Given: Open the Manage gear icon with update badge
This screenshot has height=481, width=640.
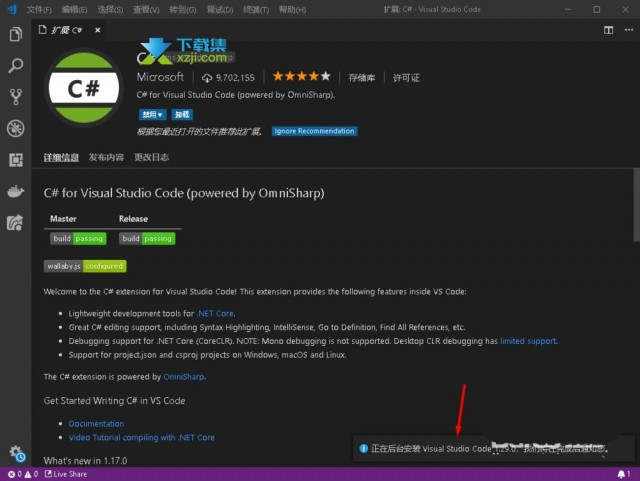Looking at the screenshot, I should [x=17, y=454].
